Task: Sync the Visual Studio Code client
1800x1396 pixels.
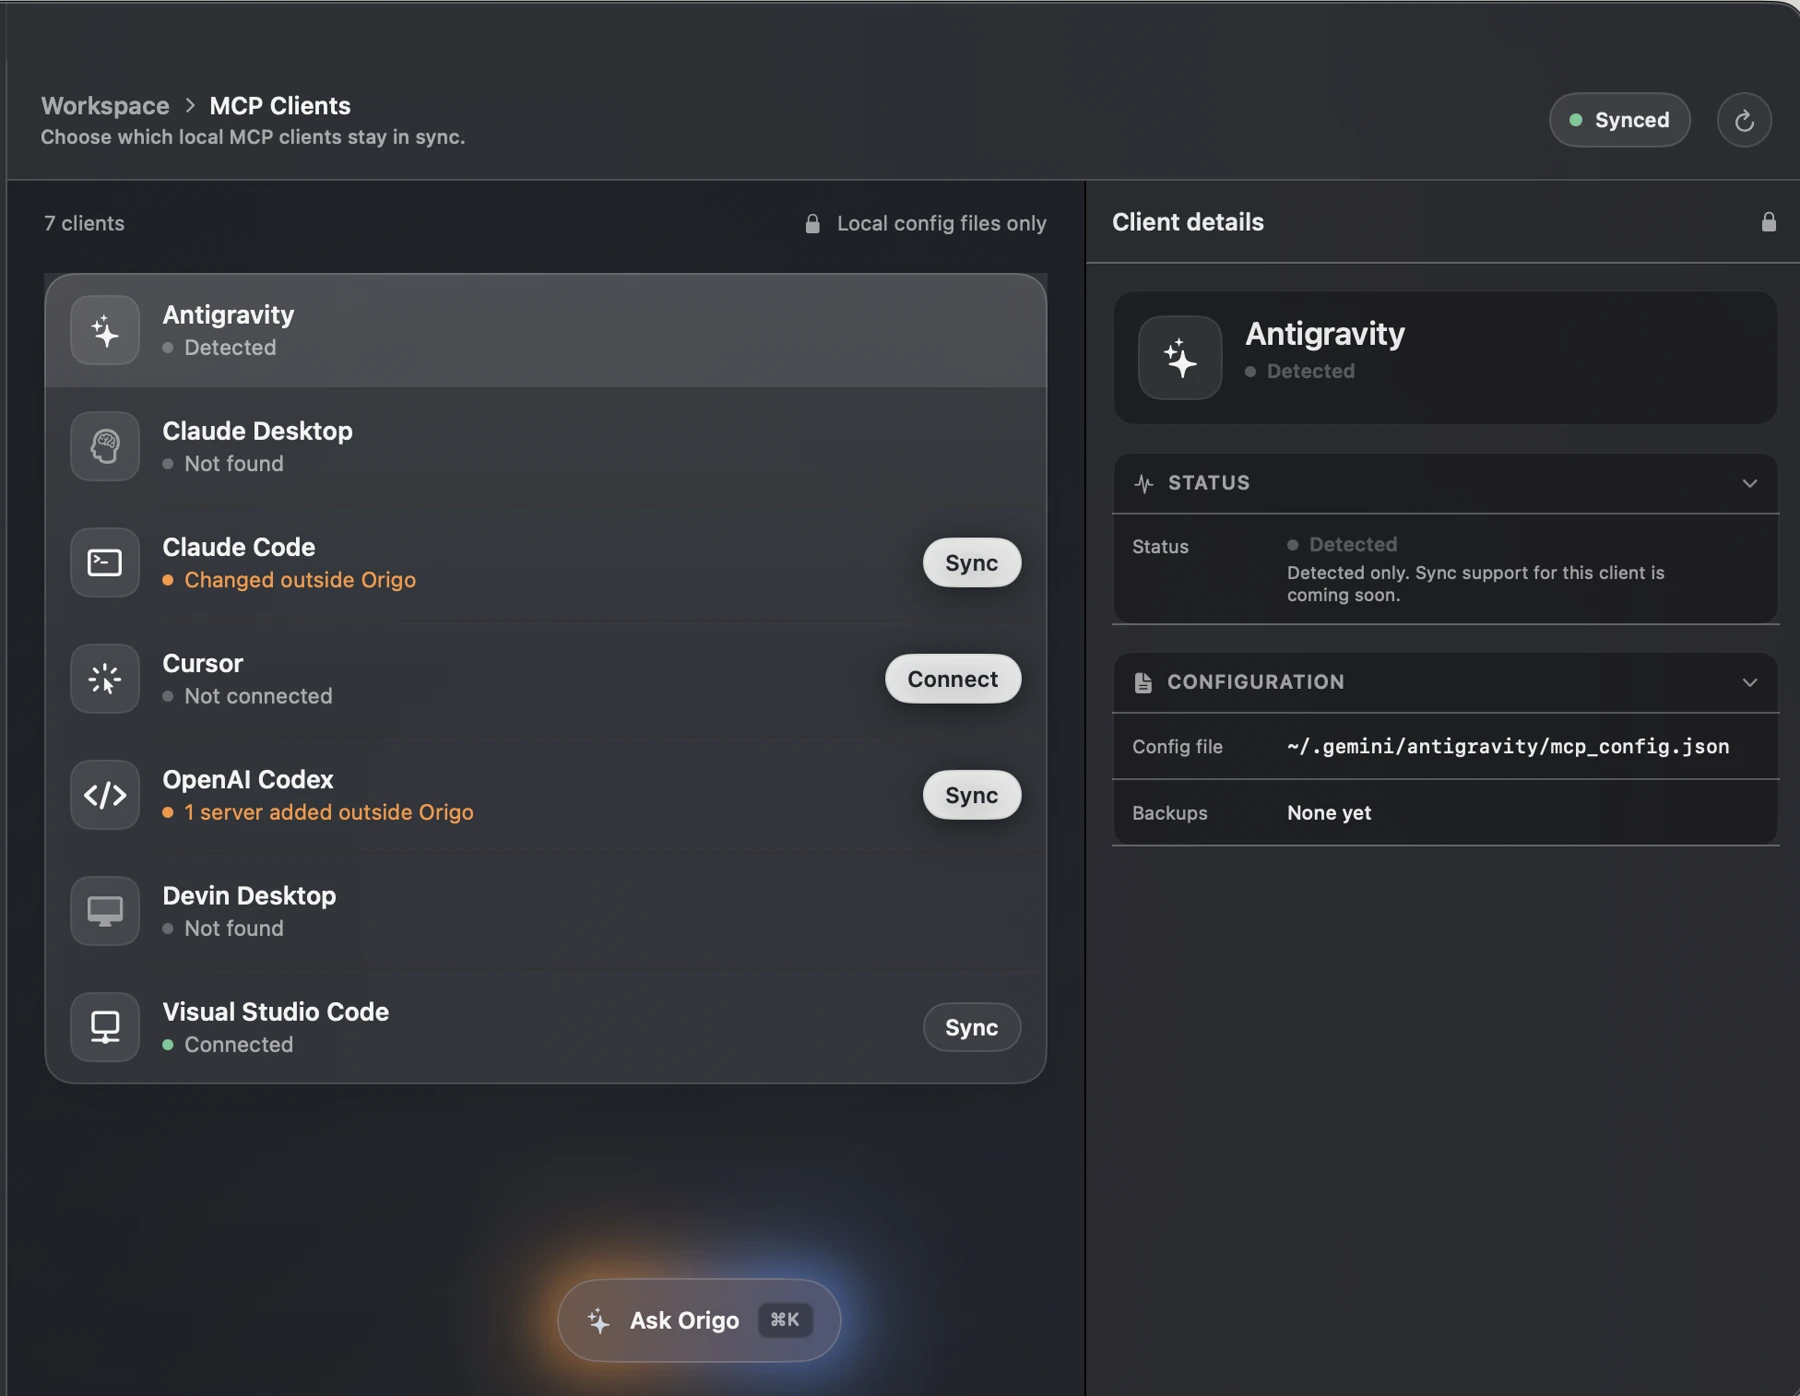Action: (x=971, y=1026)
